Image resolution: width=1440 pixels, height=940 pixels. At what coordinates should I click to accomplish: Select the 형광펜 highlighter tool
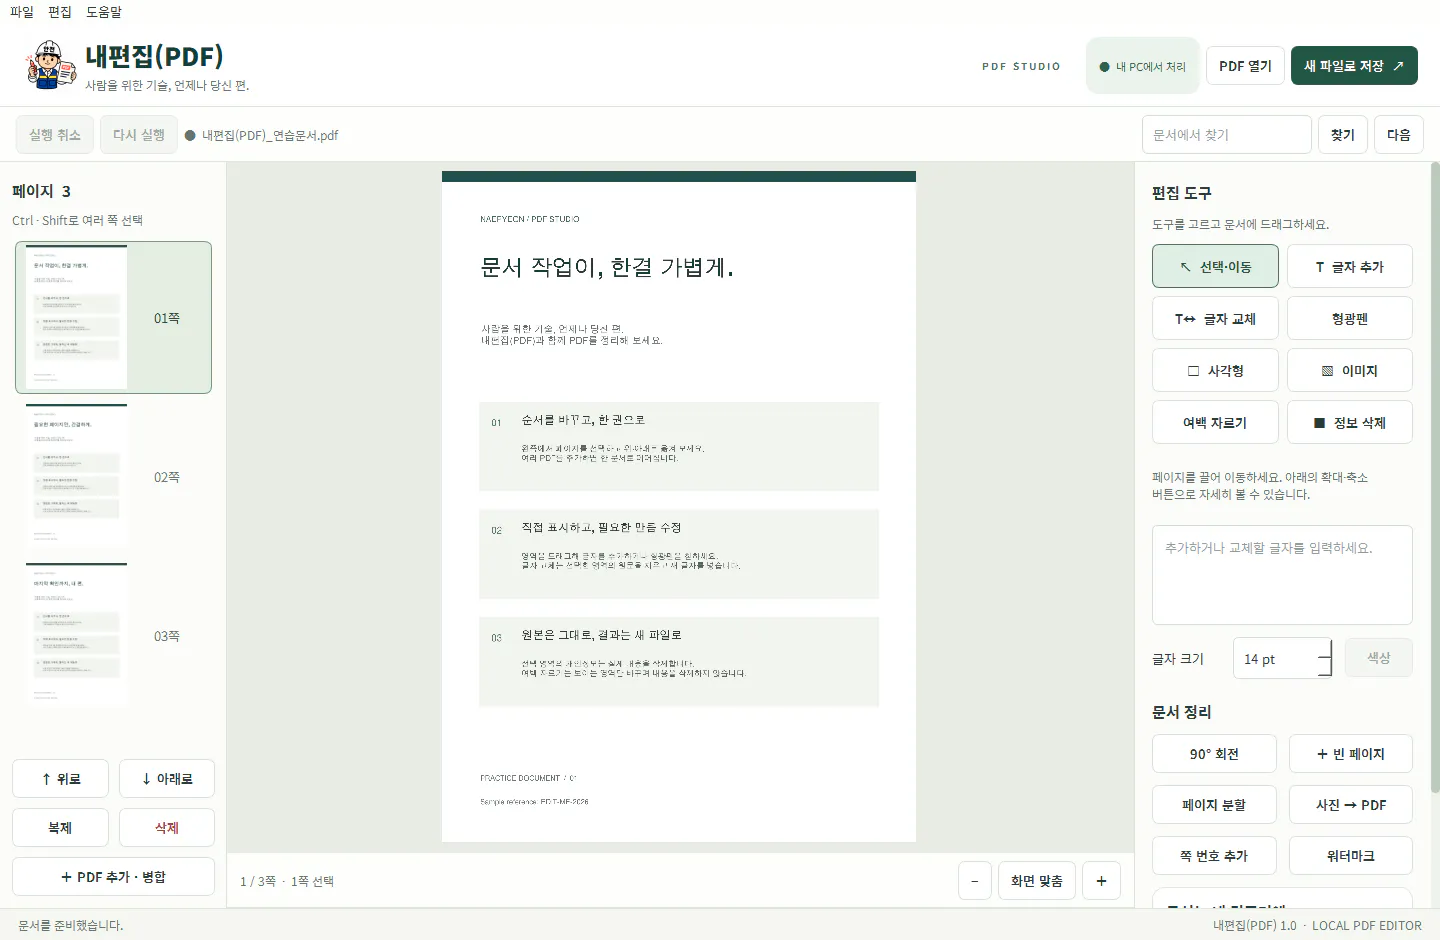click(1350, 318)
